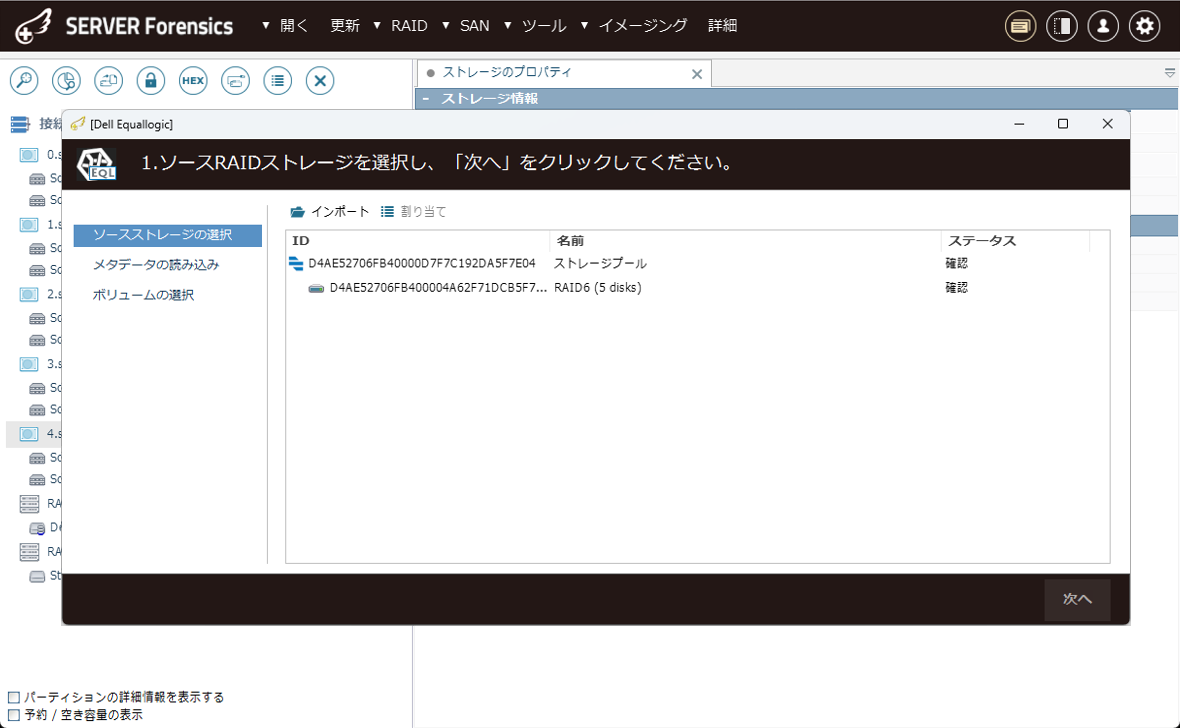Click the 割り当て list icon

(x=388, y=212)
